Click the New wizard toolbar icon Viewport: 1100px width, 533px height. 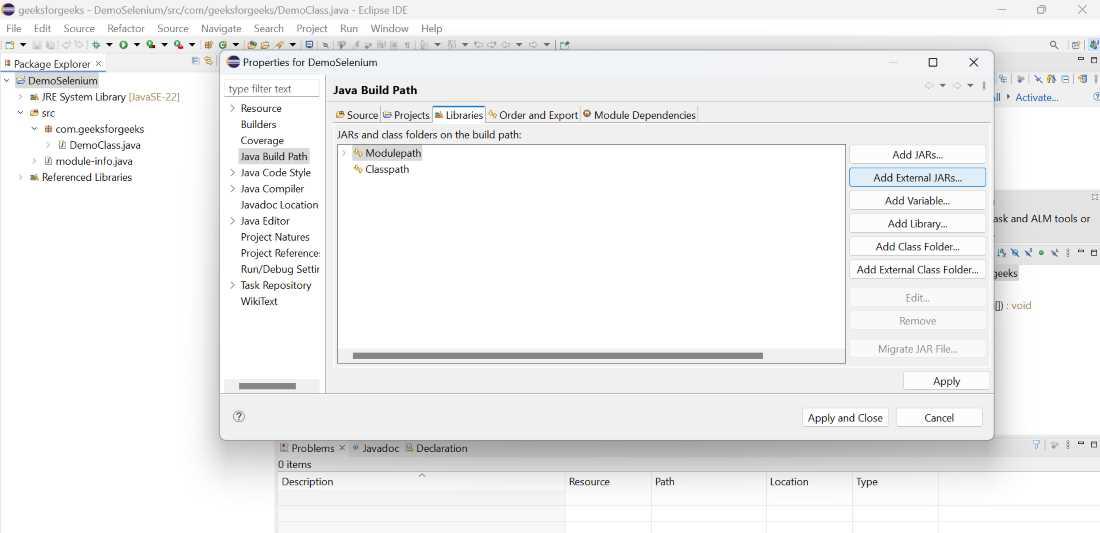[x=9, y=45]
